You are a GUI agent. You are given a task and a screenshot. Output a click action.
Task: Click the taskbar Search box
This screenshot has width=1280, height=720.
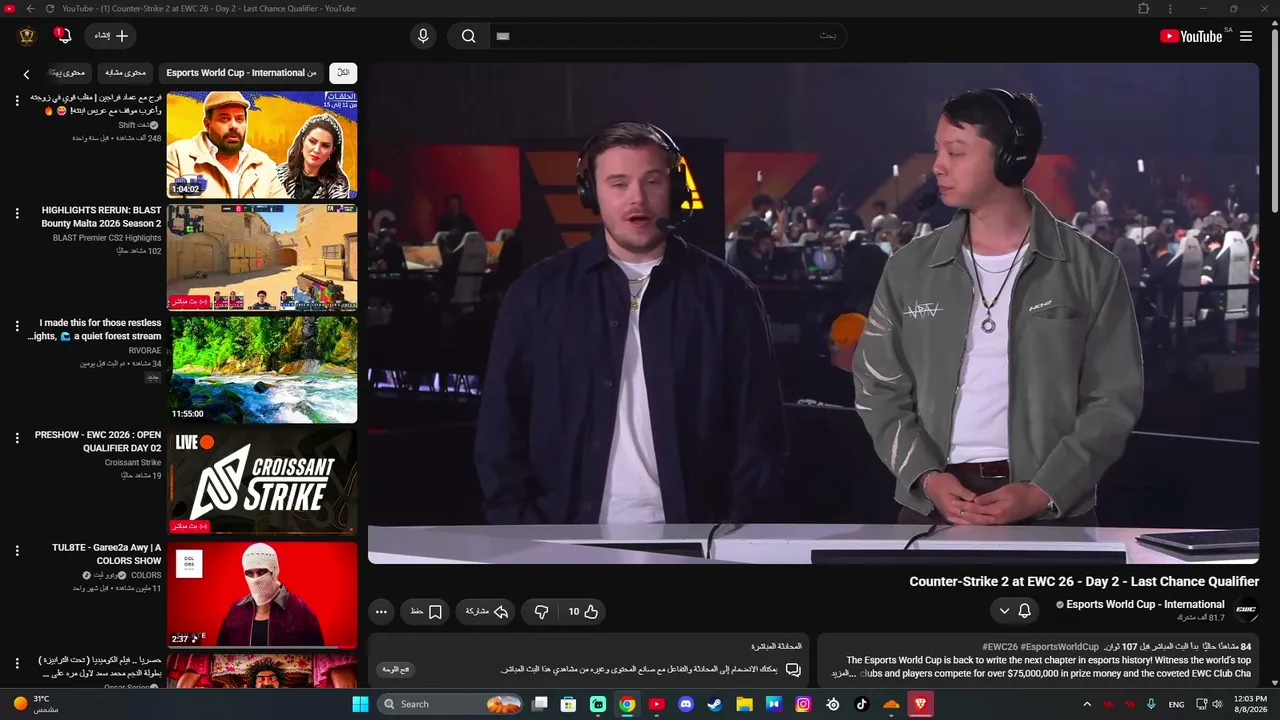pos(451,704)
